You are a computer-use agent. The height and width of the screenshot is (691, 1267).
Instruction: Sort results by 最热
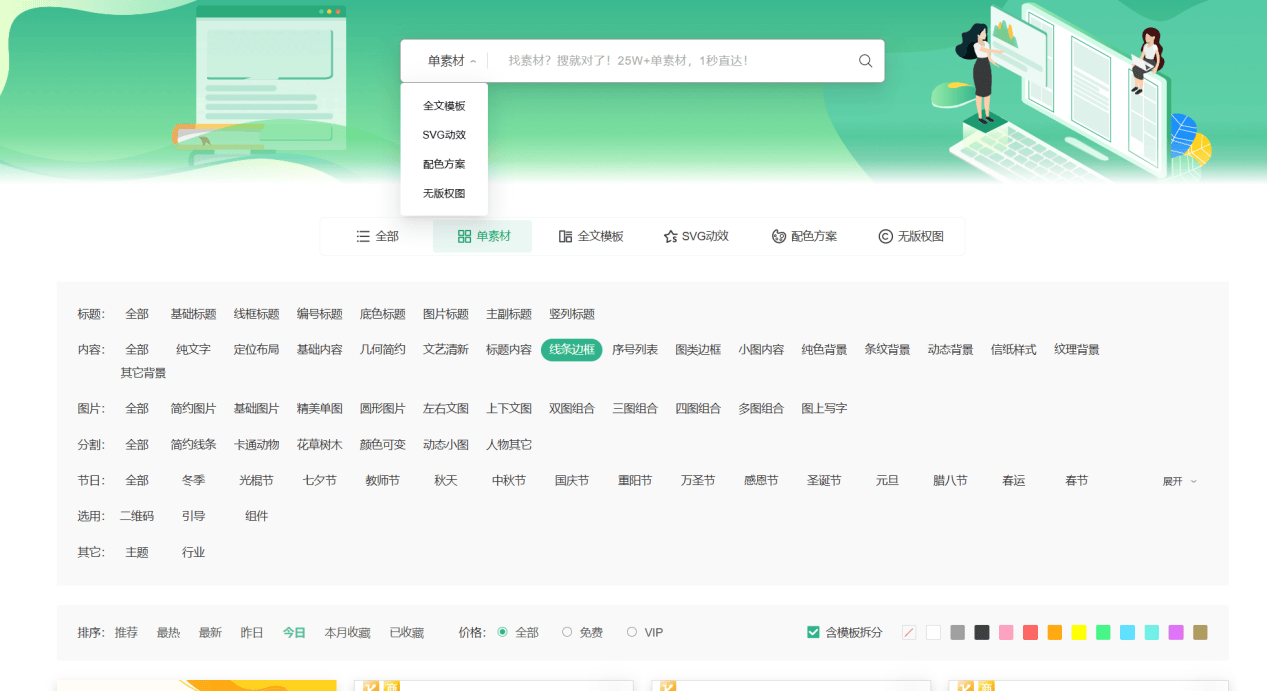(168, 633)
